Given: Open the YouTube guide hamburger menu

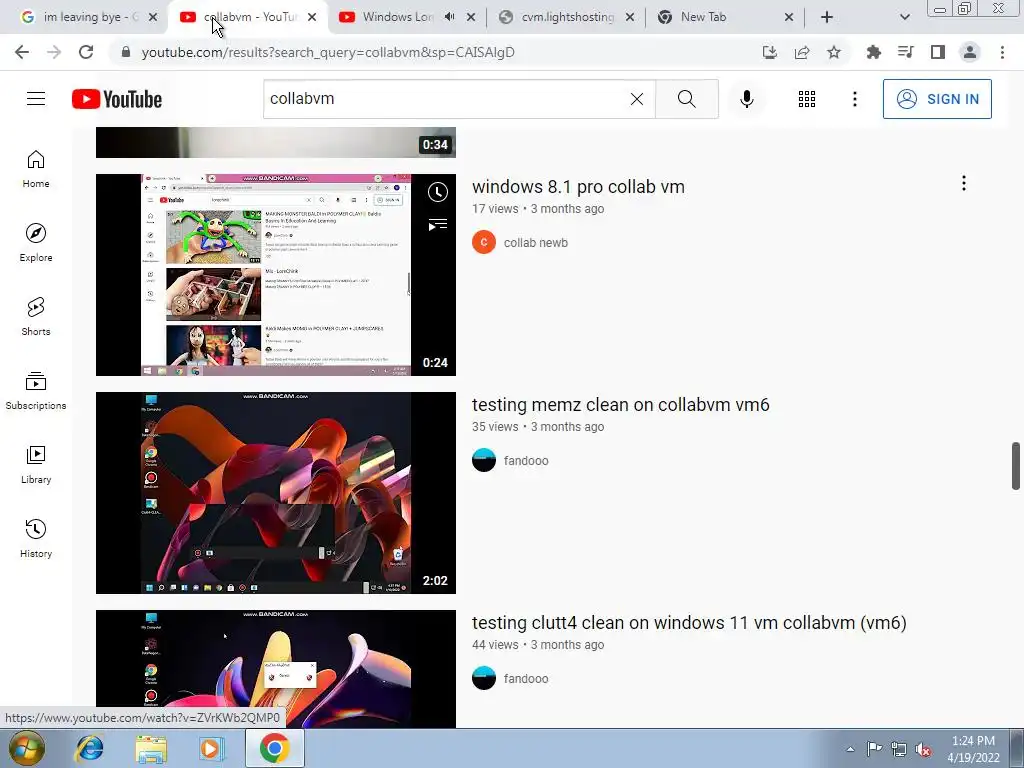Looking at the screenshot, I should coord(36,99).
